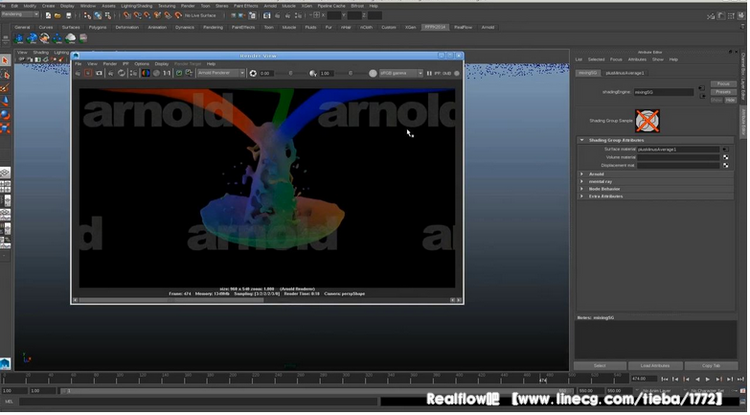The image size is (750, 415).
Task: Open the Lighting/Shading main menu
Action: (136, 6)
